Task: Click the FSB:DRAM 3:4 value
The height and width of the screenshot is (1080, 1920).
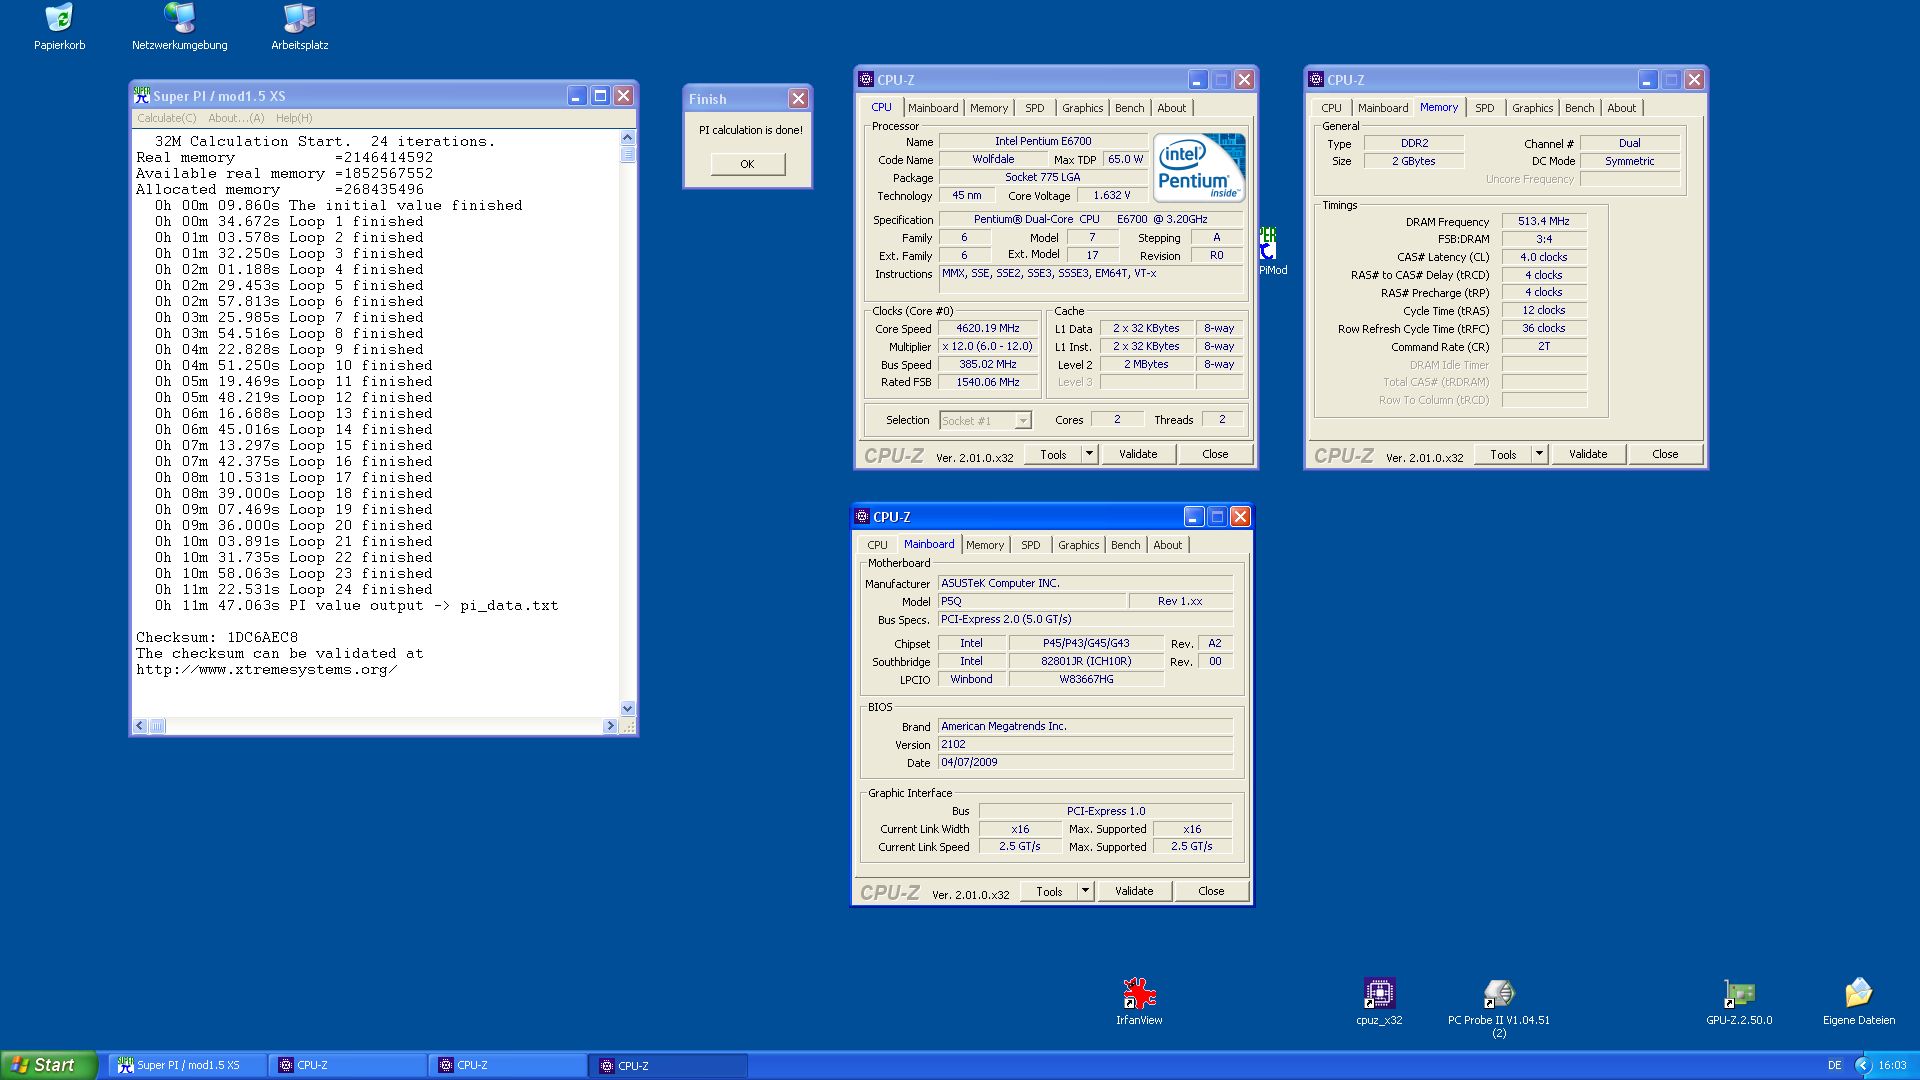Action: coord(1543,239)
